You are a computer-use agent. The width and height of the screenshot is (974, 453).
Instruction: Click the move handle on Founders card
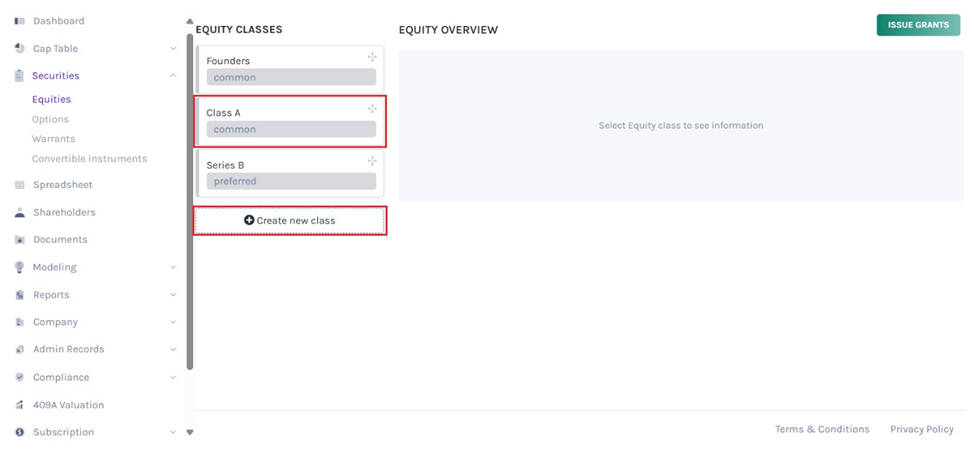pos(372,57)
